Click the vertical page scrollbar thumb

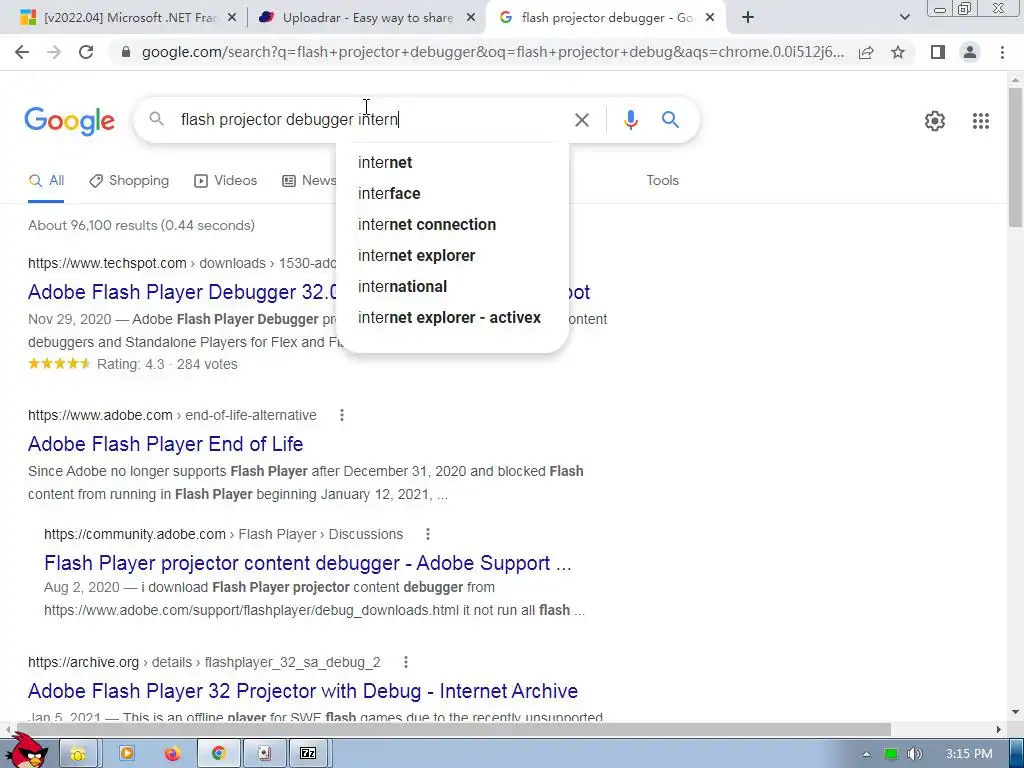coord(1016,157)
